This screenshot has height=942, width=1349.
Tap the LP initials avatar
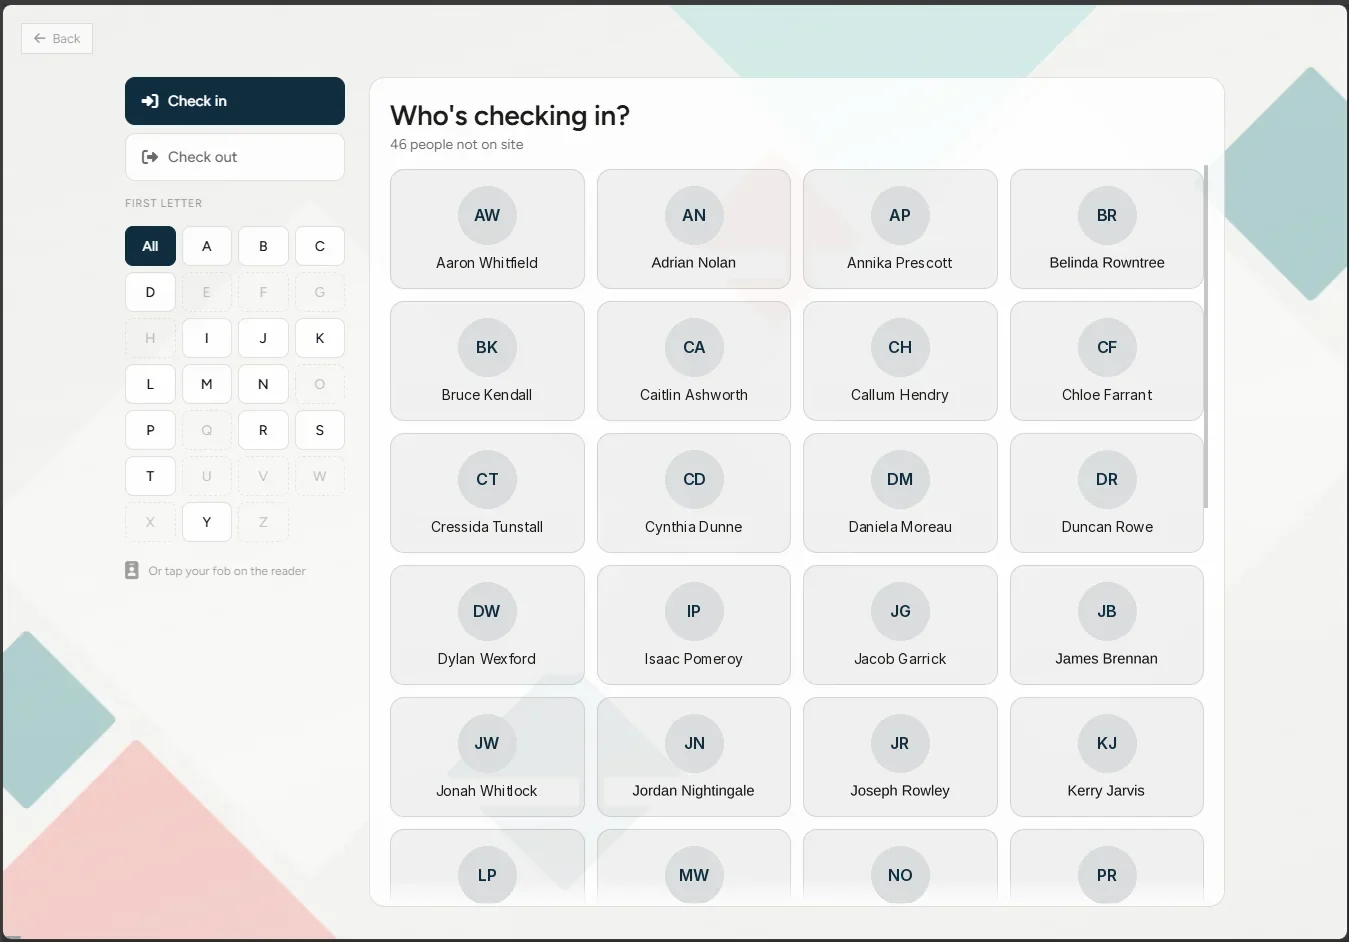click(487, 875)
